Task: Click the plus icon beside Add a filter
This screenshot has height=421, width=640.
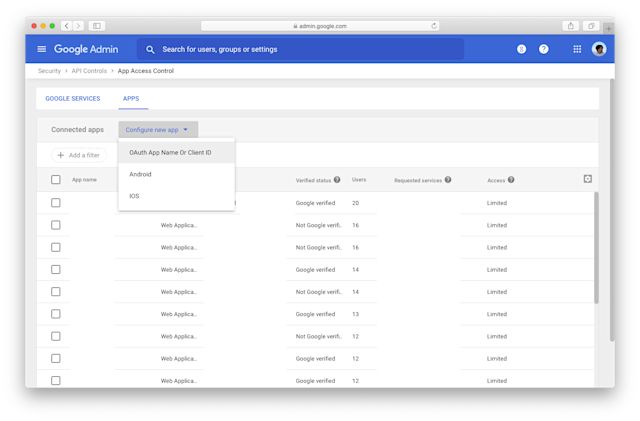Action: tap(61, 155)
